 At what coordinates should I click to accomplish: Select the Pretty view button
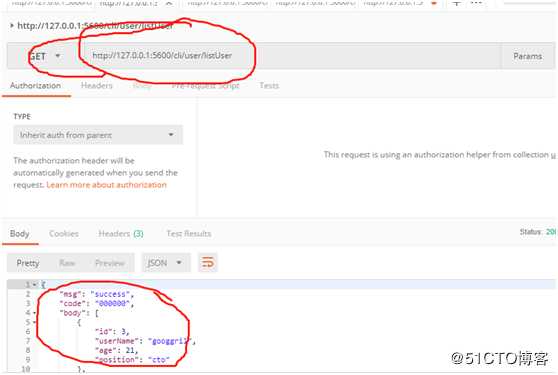coord(28,263)
